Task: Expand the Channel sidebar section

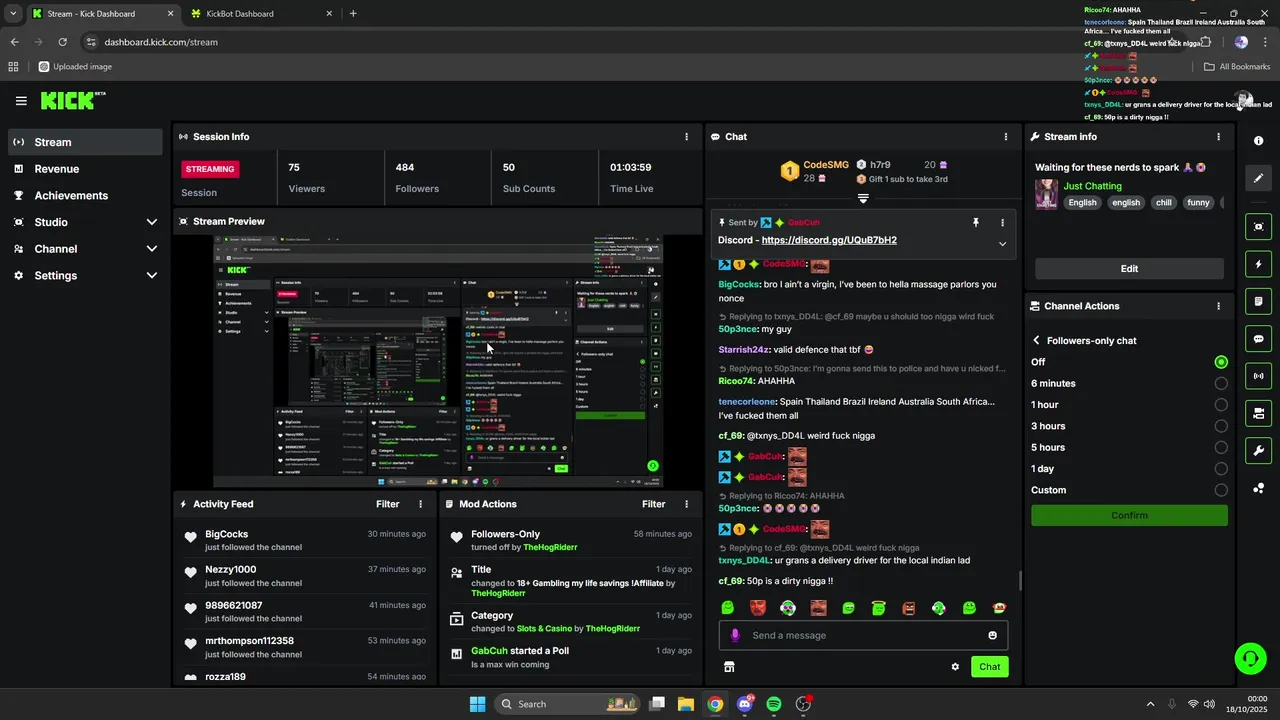Action: [x=152, y=249]
